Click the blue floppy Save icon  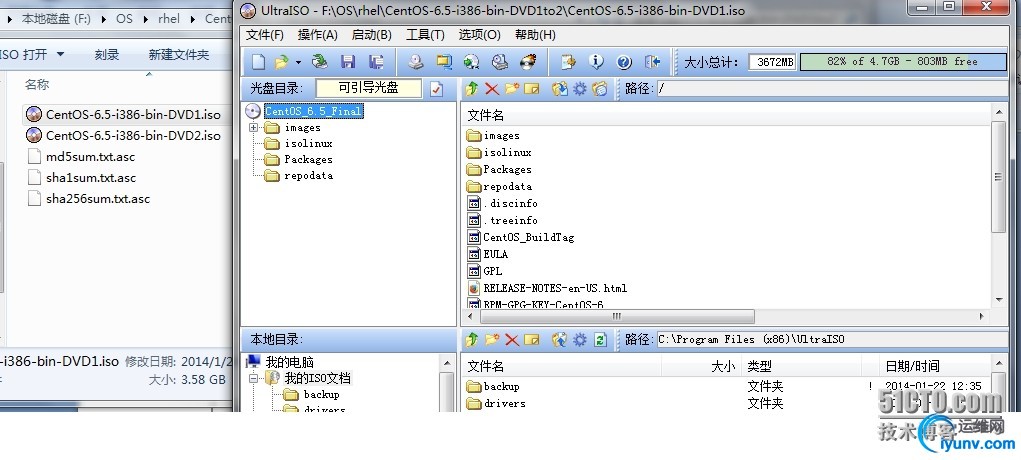(348, 62)
